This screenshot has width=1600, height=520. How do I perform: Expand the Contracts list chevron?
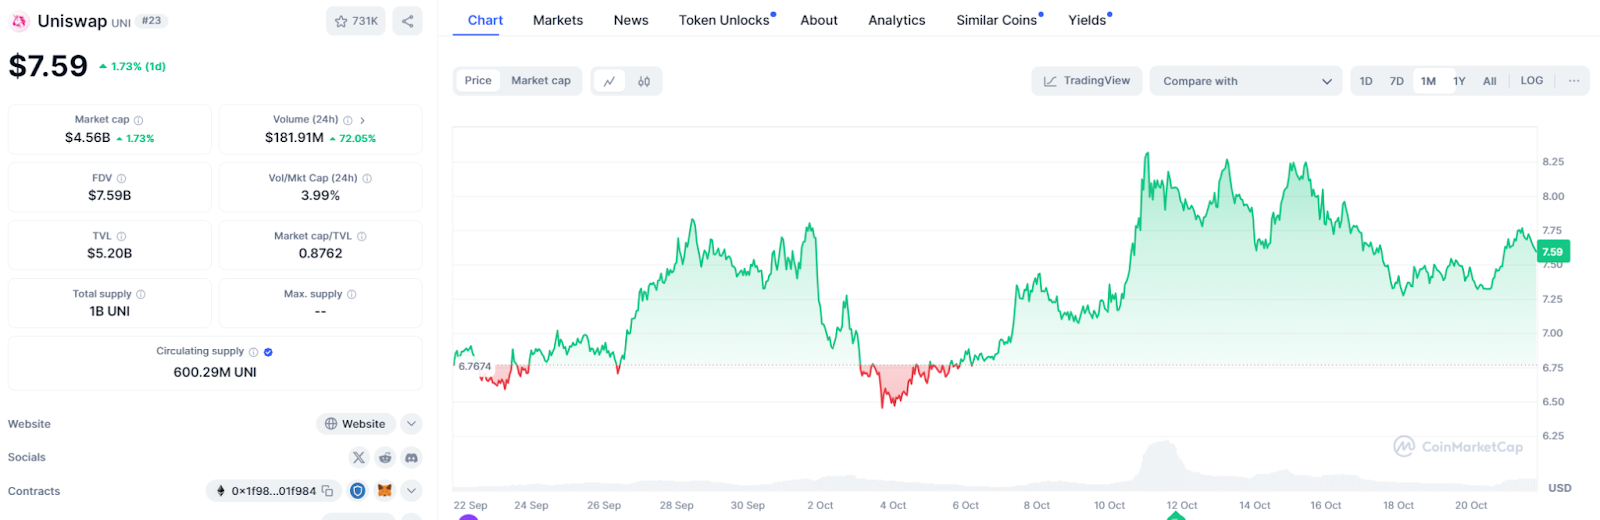pyautogui.click(x=411, y=491)
